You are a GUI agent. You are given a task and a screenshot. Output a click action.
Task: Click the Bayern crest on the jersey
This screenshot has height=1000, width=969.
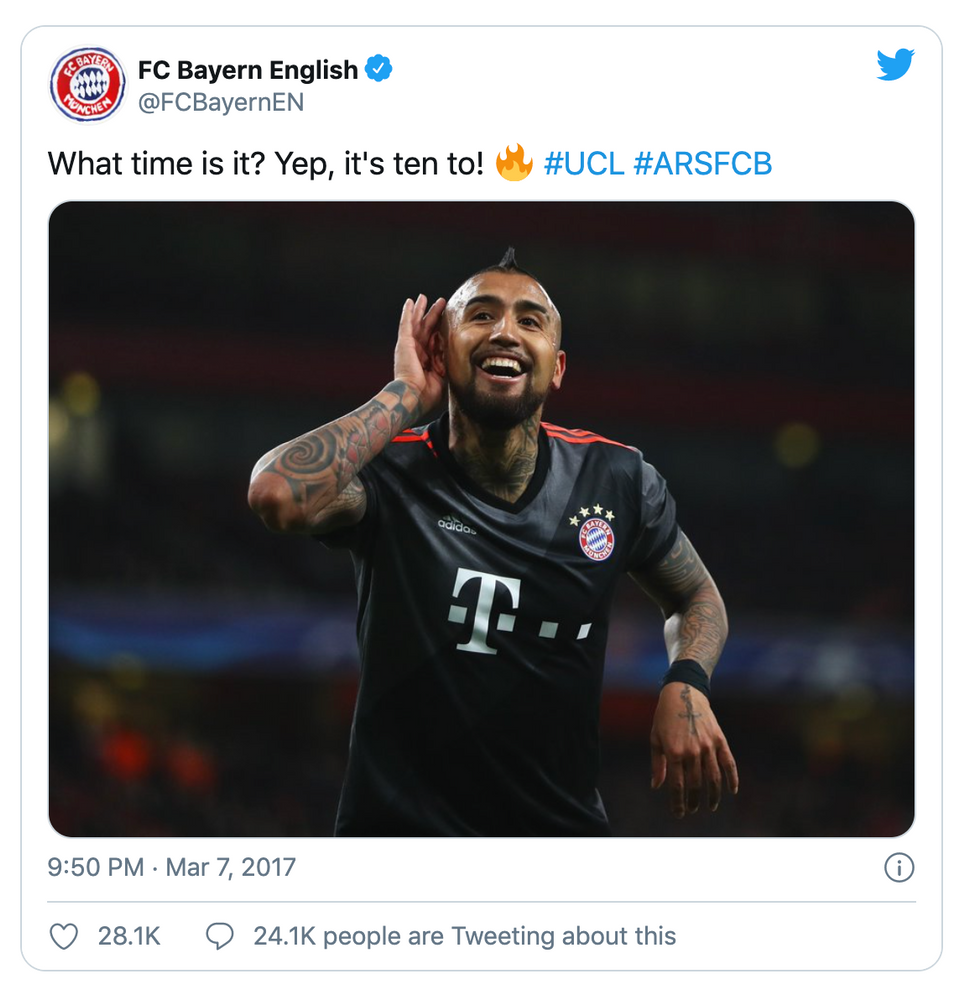(x=597, y=537)
